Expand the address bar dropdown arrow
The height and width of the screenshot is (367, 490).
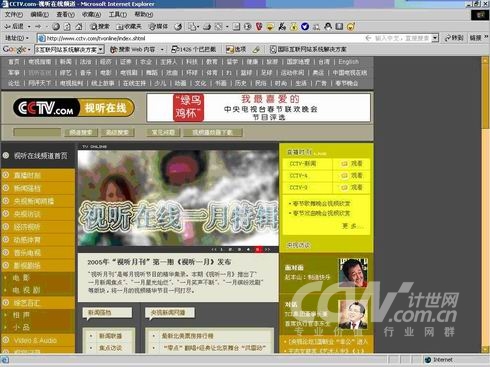click(x=435, y=38)
